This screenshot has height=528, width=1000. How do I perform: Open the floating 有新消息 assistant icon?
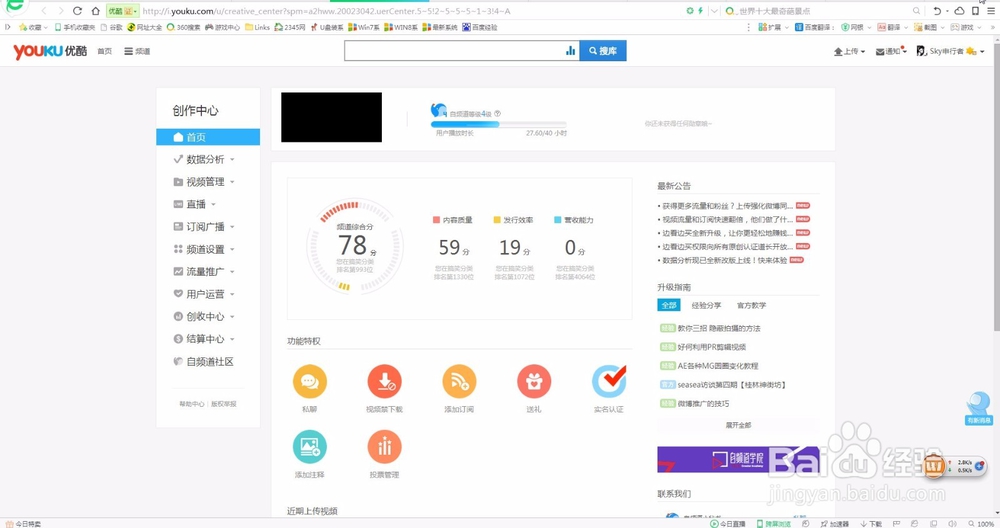click(978, 408)
